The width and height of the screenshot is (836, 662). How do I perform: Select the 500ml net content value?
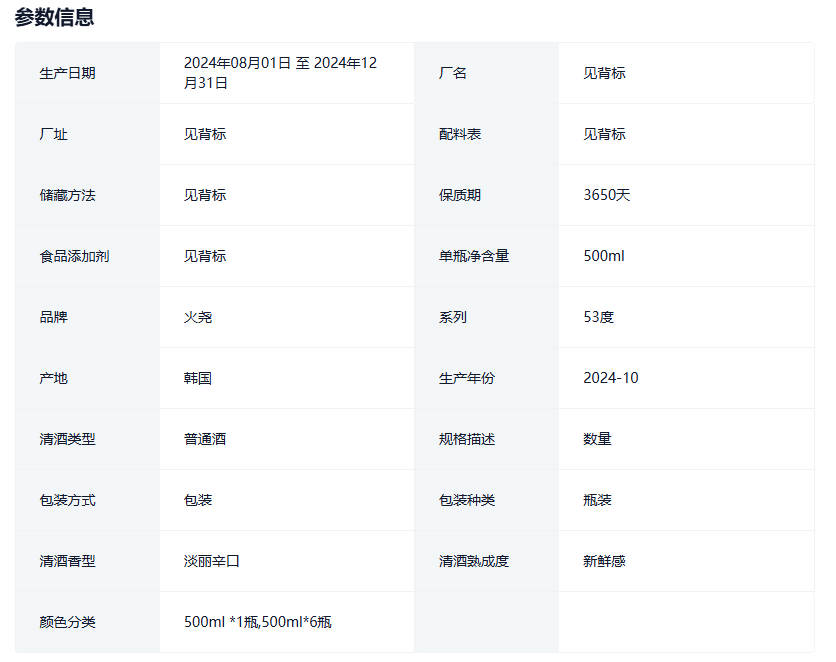pyautogui.click(x=603, y=256)
